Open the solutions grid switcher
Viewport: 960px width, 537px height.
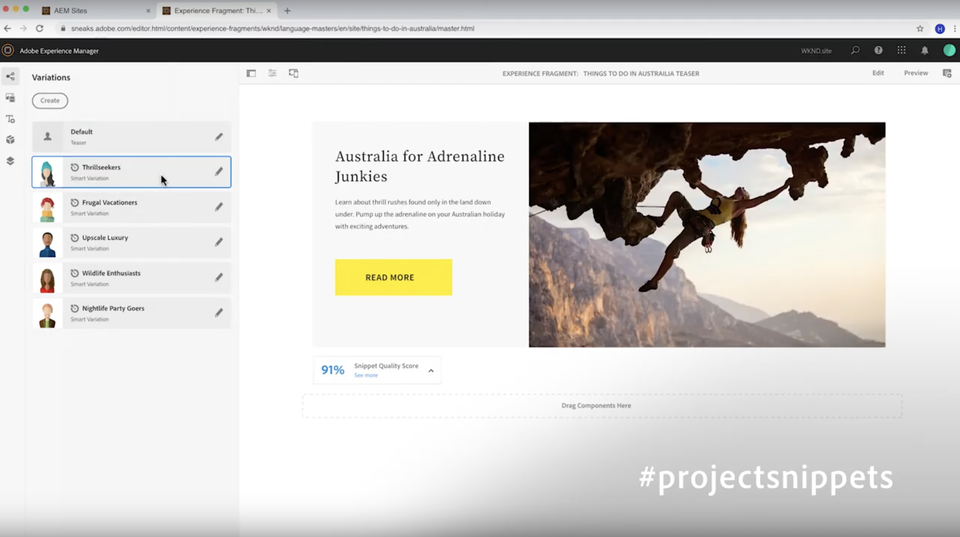click(901, 50)
